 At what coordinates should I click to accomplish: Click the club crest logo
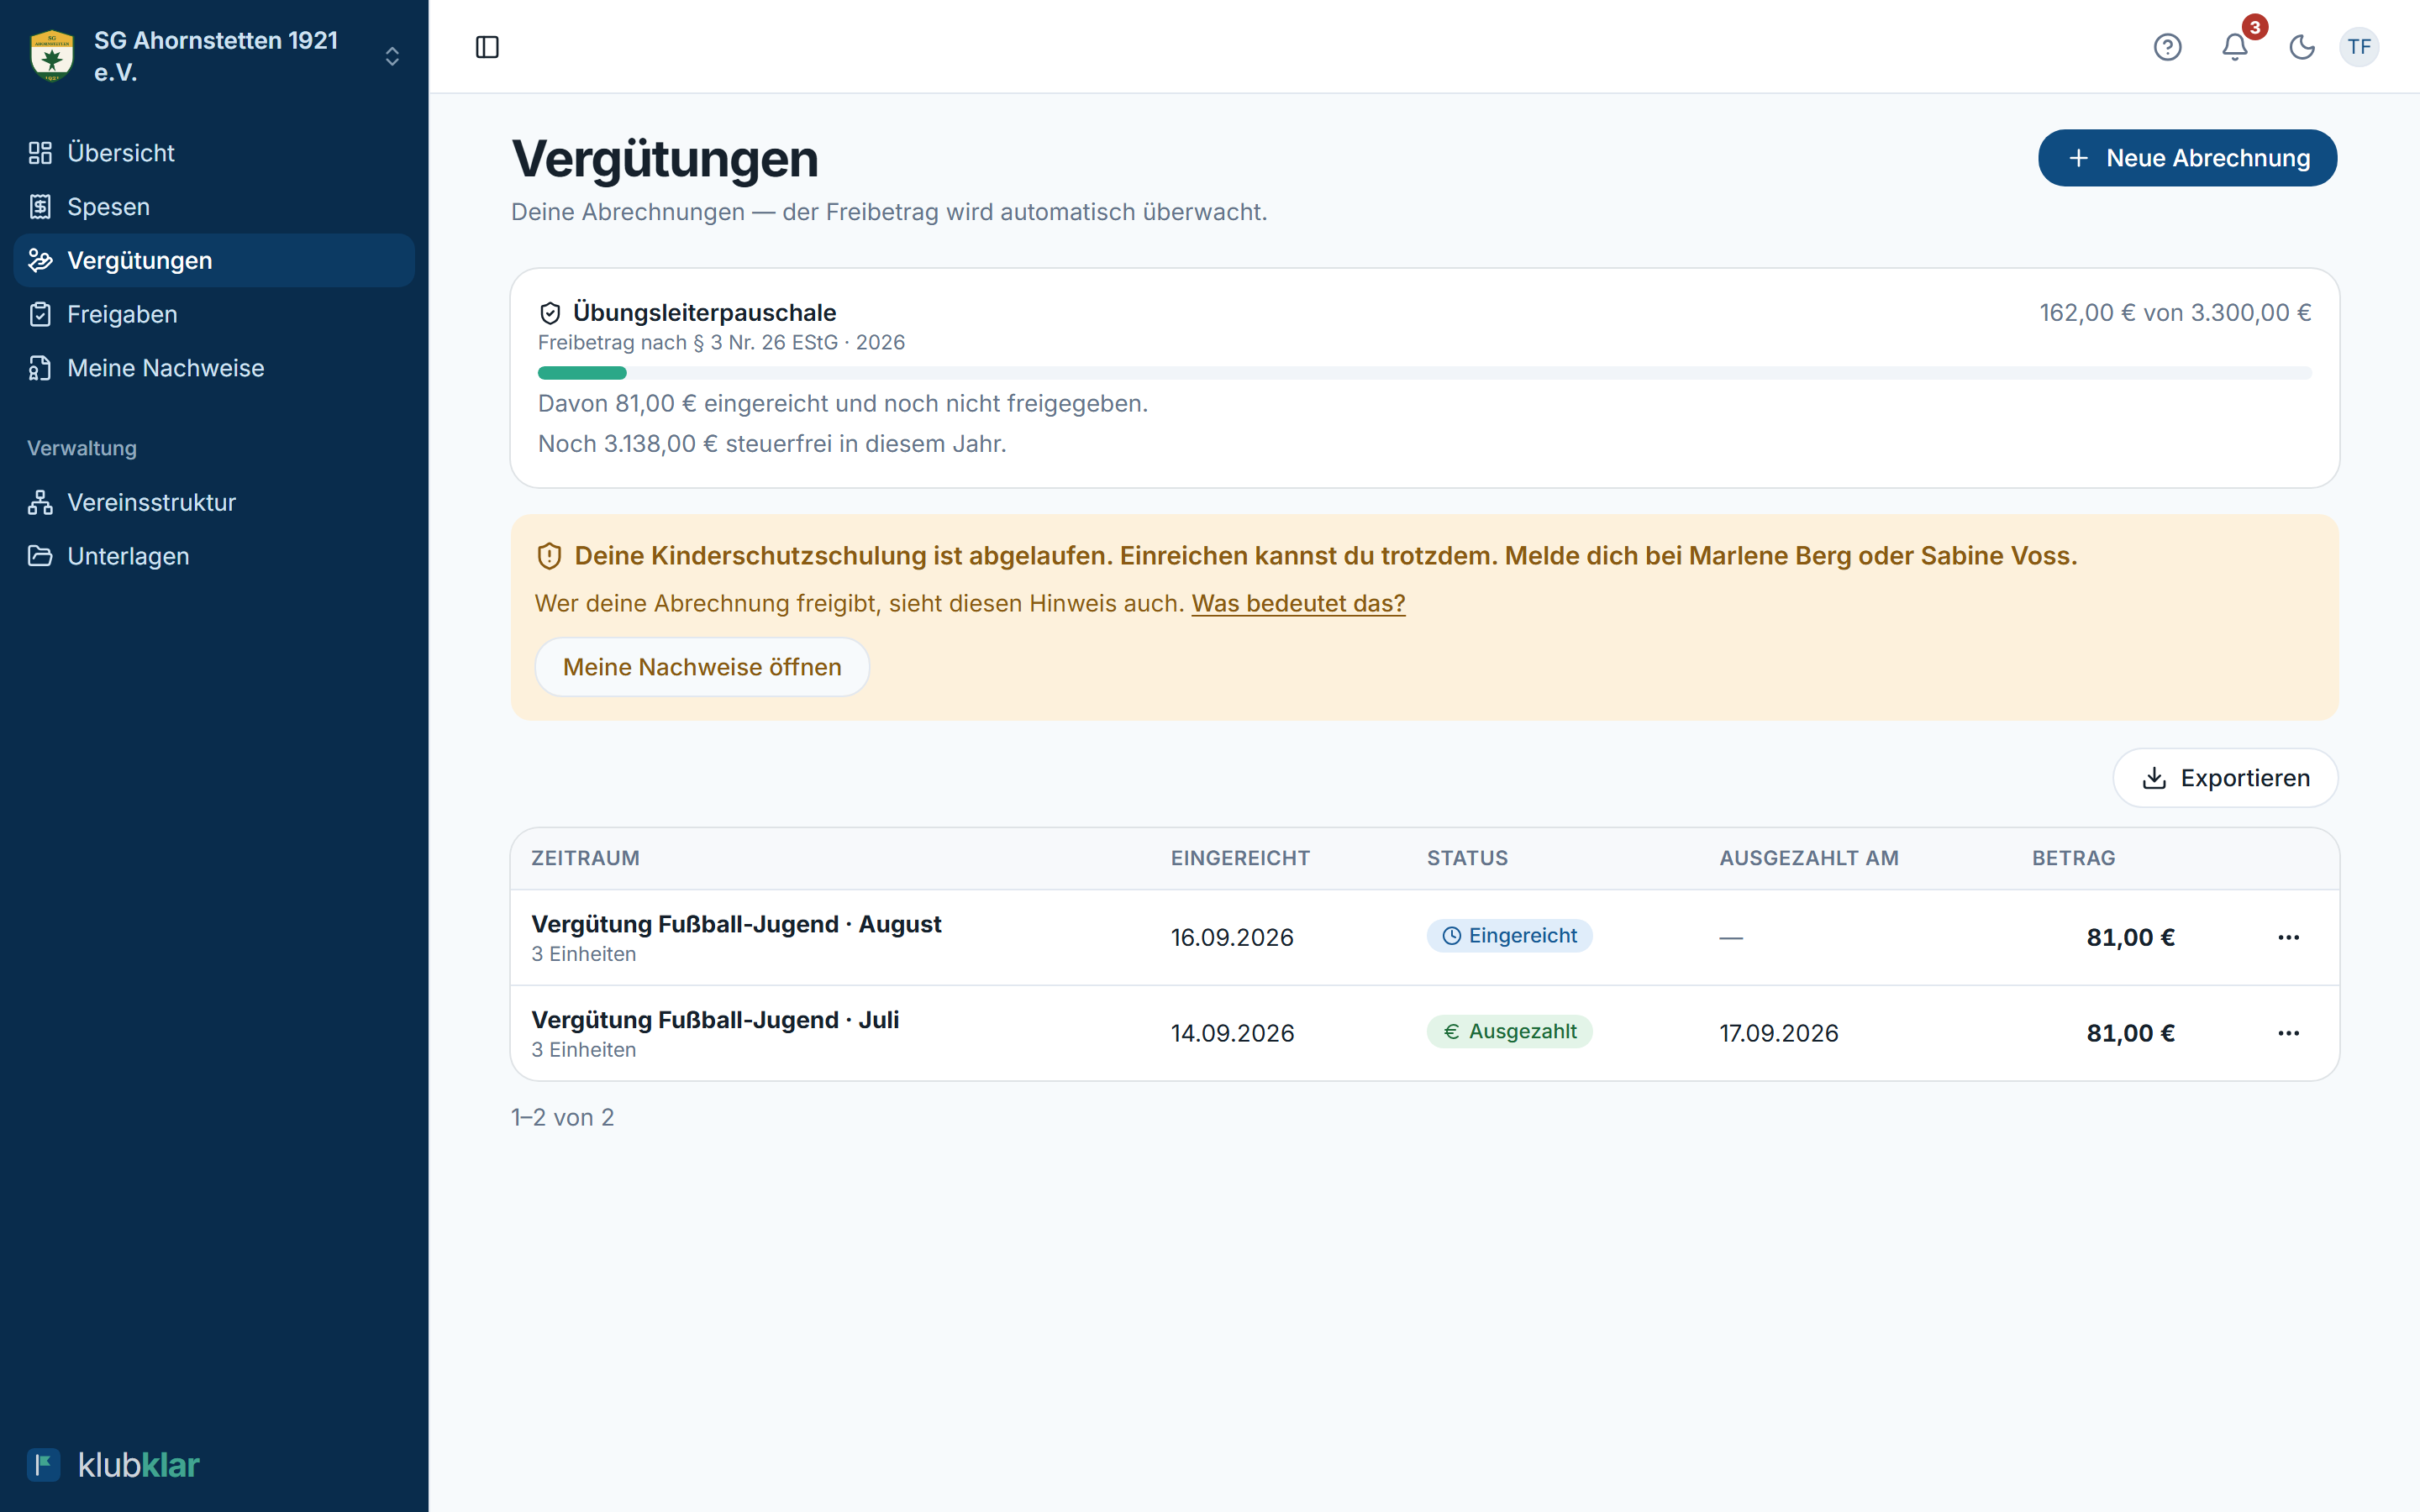[x=52, y=56]
